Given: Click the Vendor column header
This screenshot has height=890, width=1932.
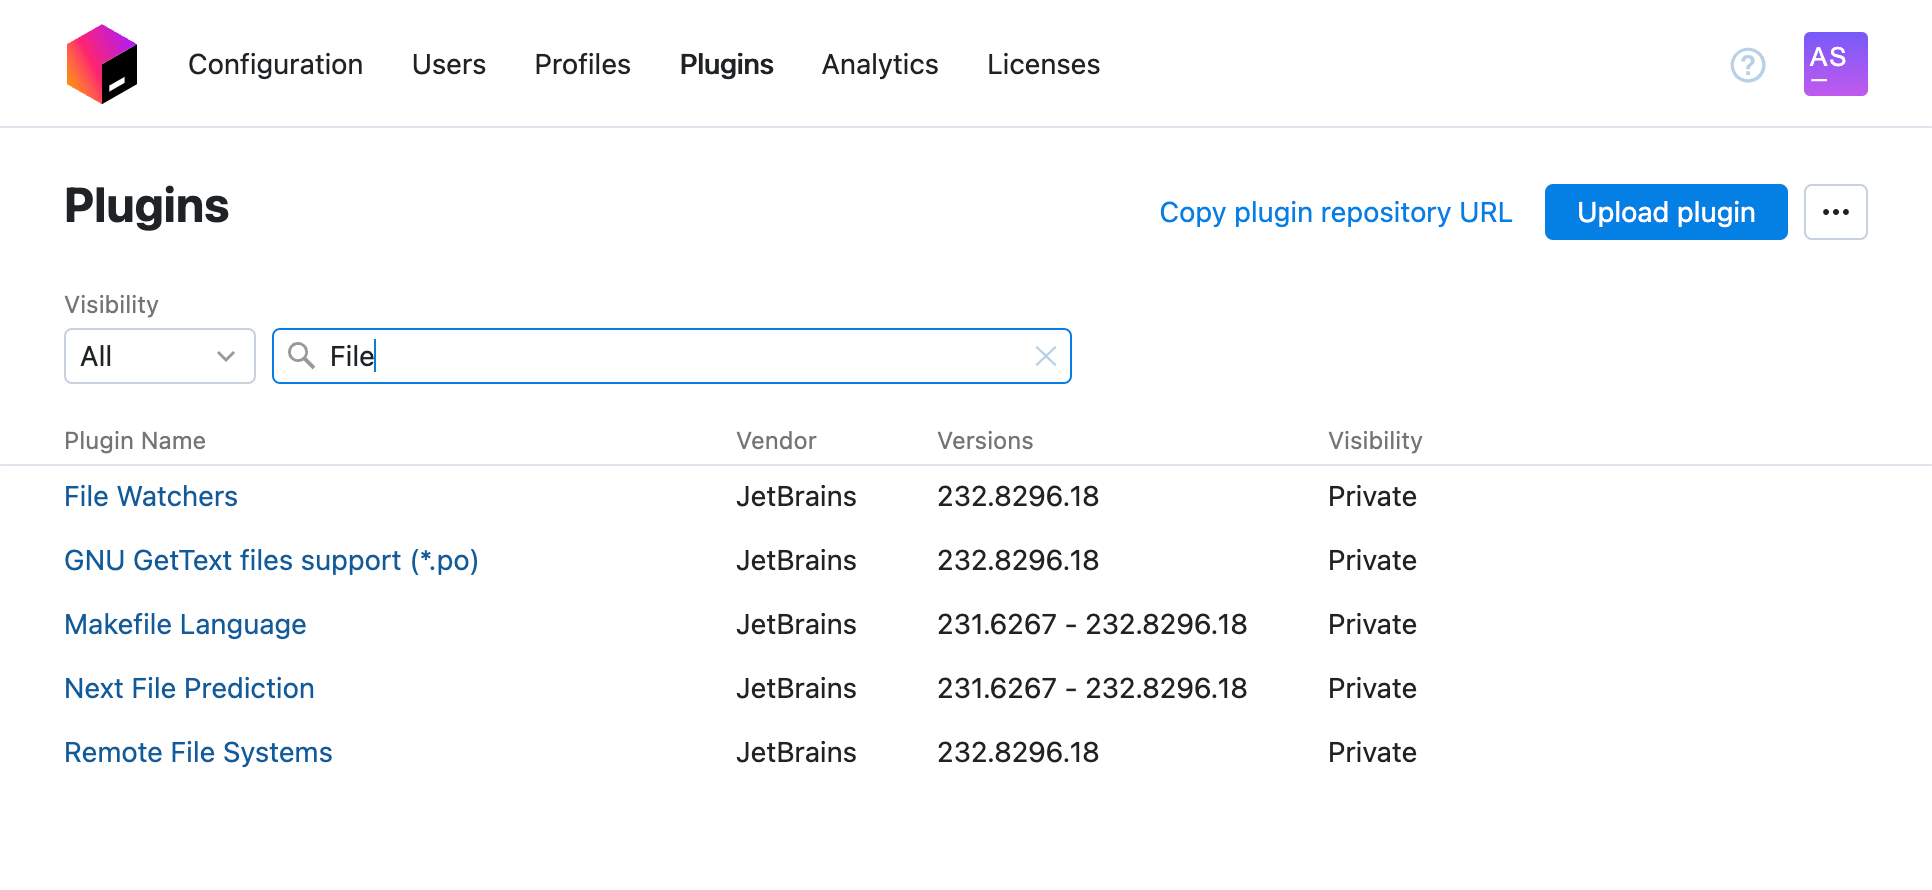Looking at the screenshot, I should click(x=776, y=441).
